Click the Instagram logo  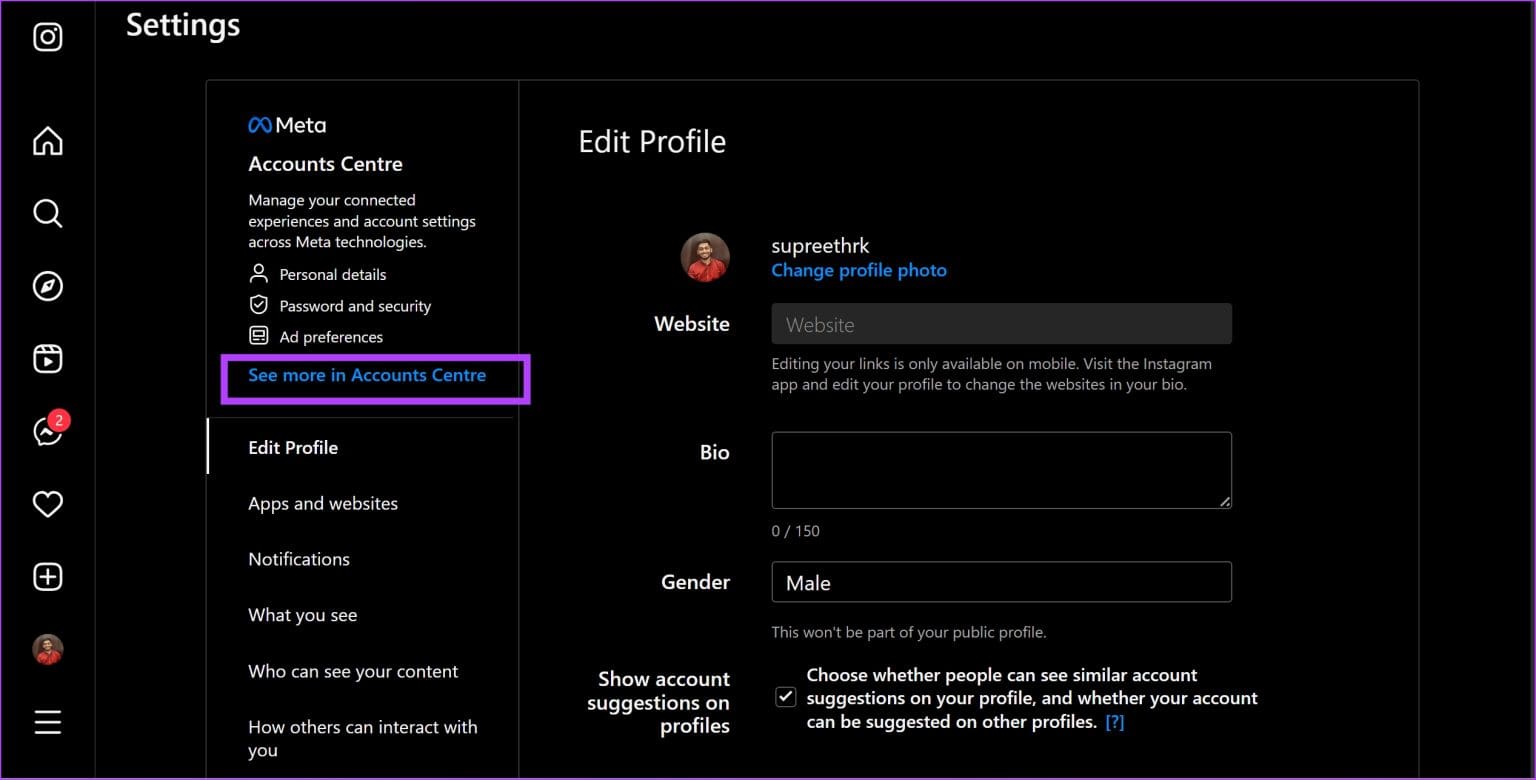coord(47,37)
